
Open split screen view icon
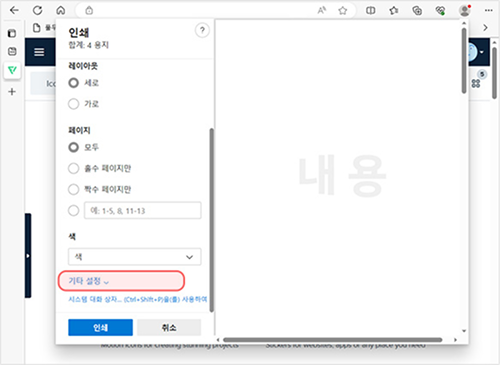pyautogui.click(x=370, y=11)
